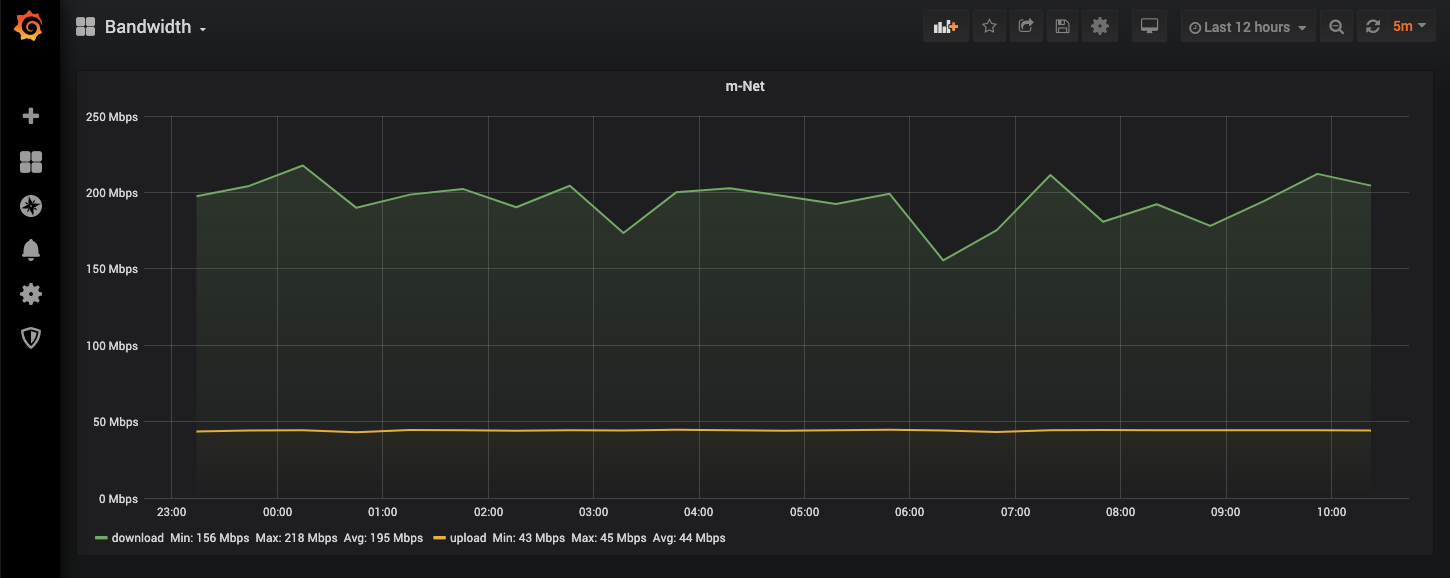Click the 10:00 x-axis time label
Image resolution: width=1450 pixels, height=578 pixels.
(1331, 512)
